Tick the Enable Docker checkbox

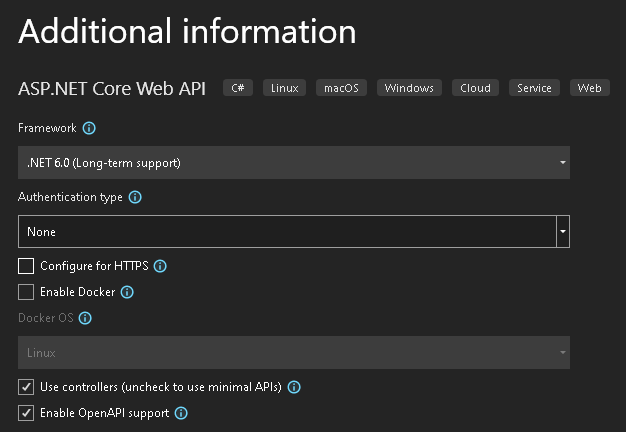coord(26,292)
